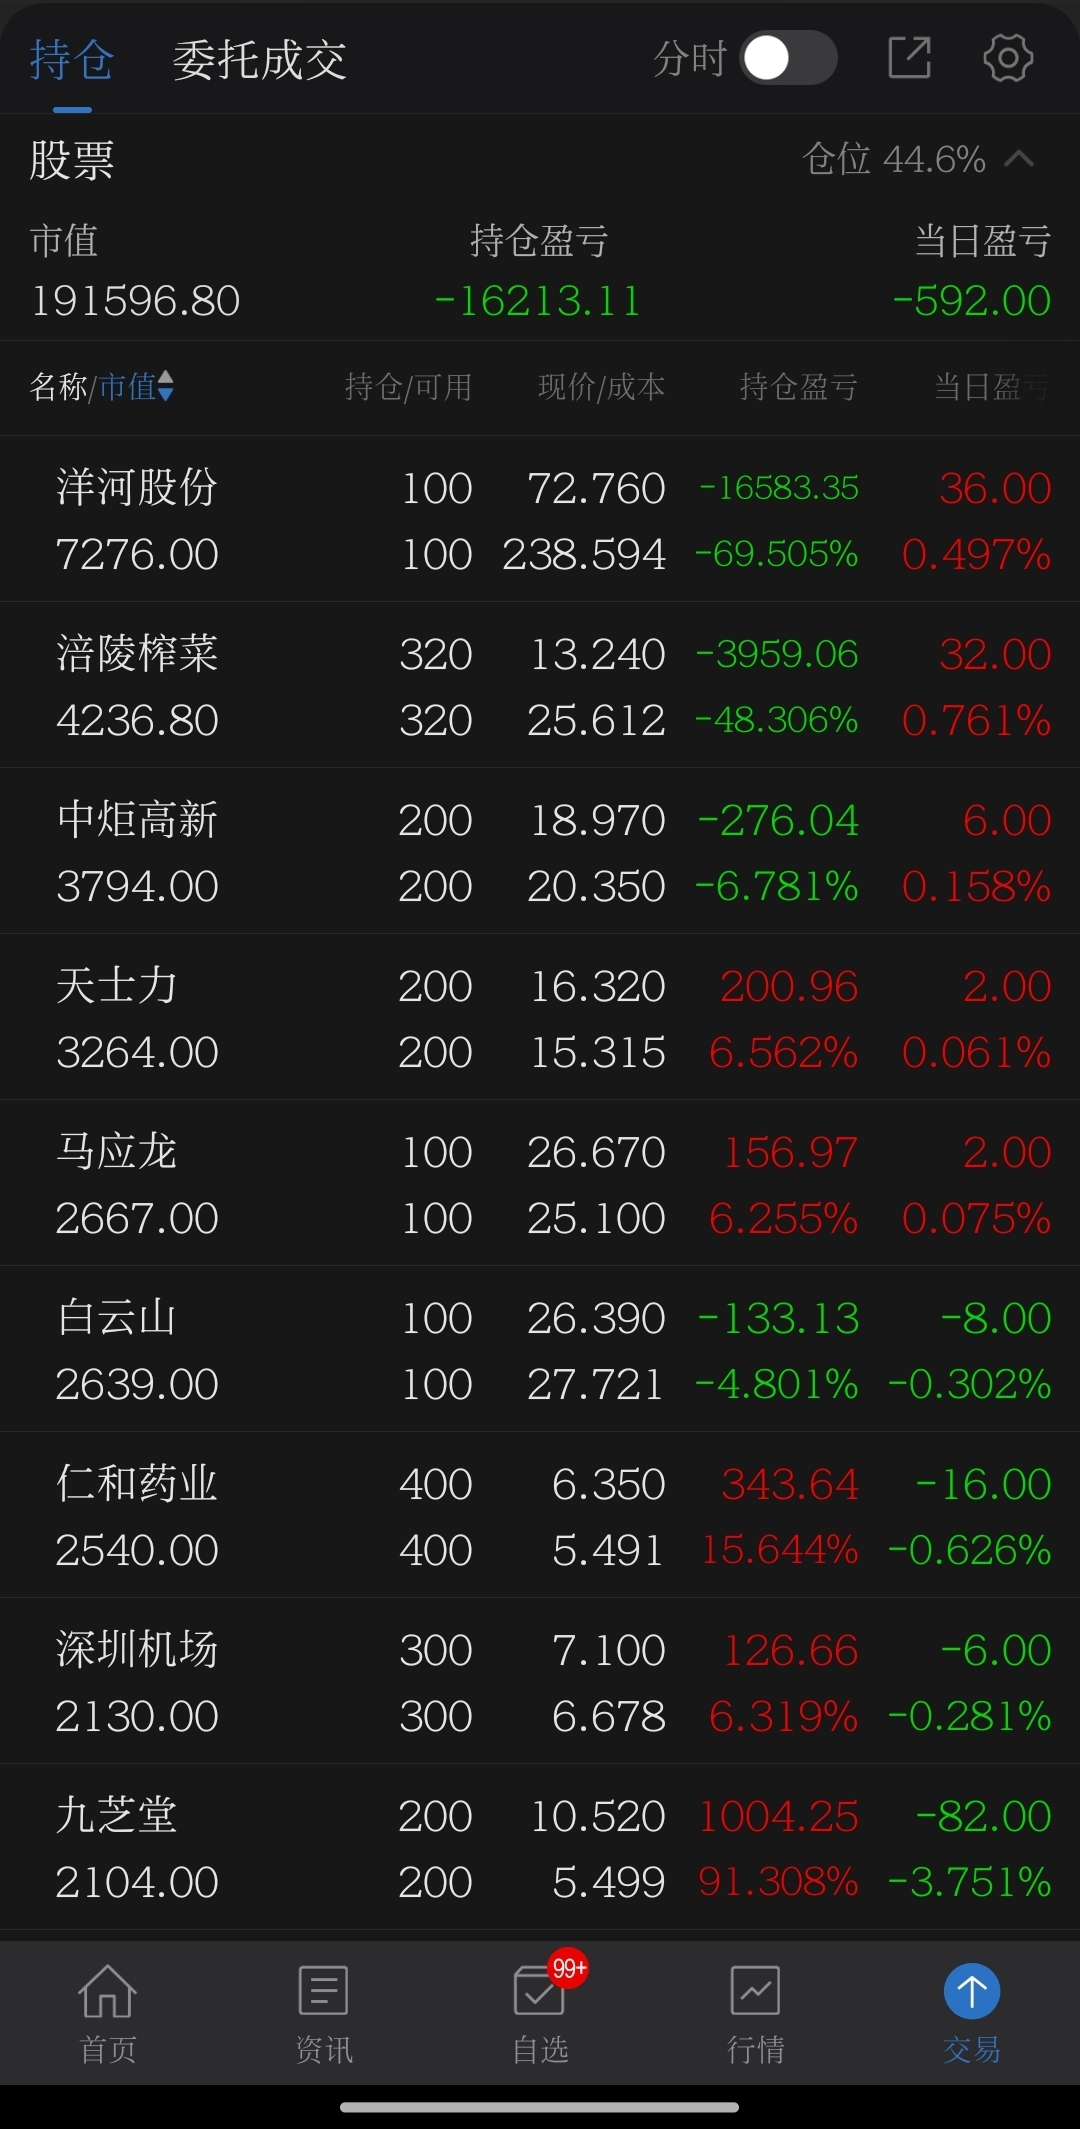The image size is (1080, 2129).
Task: Open 自选 watchlist with 99+ badge
Action: pyautogui.click(x=541, y=2014)
